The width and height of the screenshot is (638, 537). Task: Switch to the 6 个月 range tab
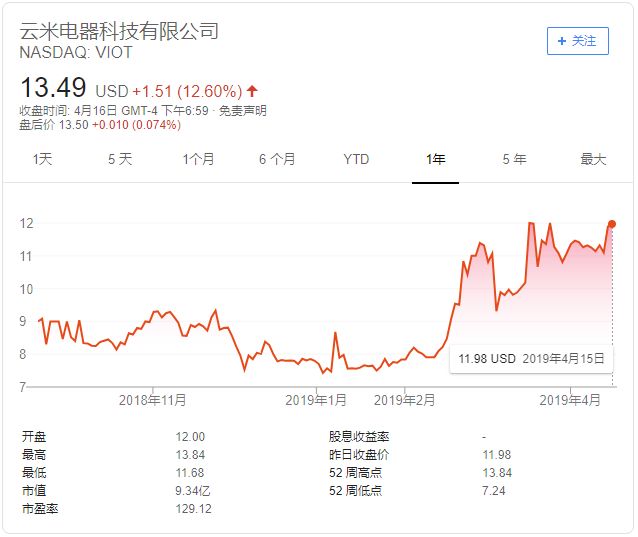[277, 159]
